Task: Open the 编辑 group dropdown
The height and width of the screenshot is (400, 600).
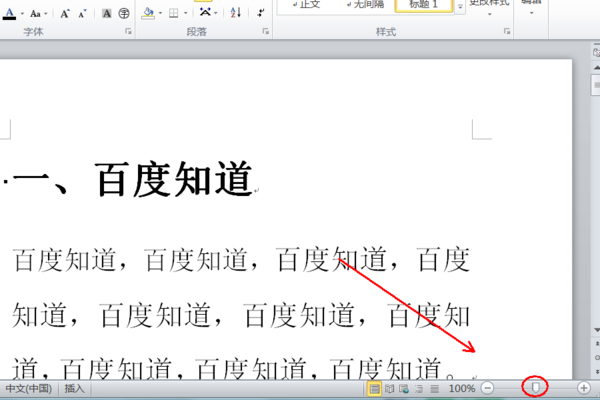Action: coord(531,8)
